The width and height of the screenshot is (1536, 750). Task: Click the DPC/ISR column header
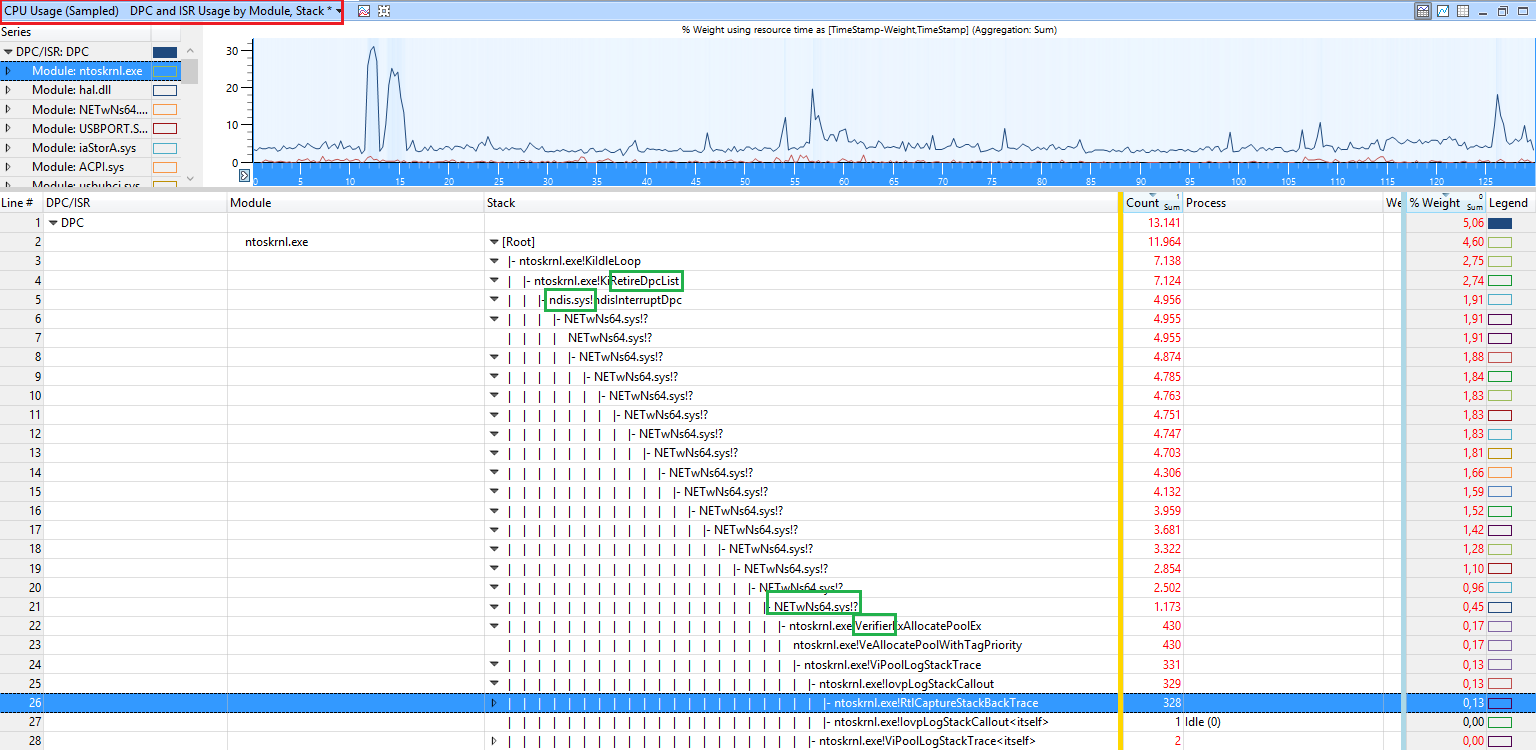point(135,203)
